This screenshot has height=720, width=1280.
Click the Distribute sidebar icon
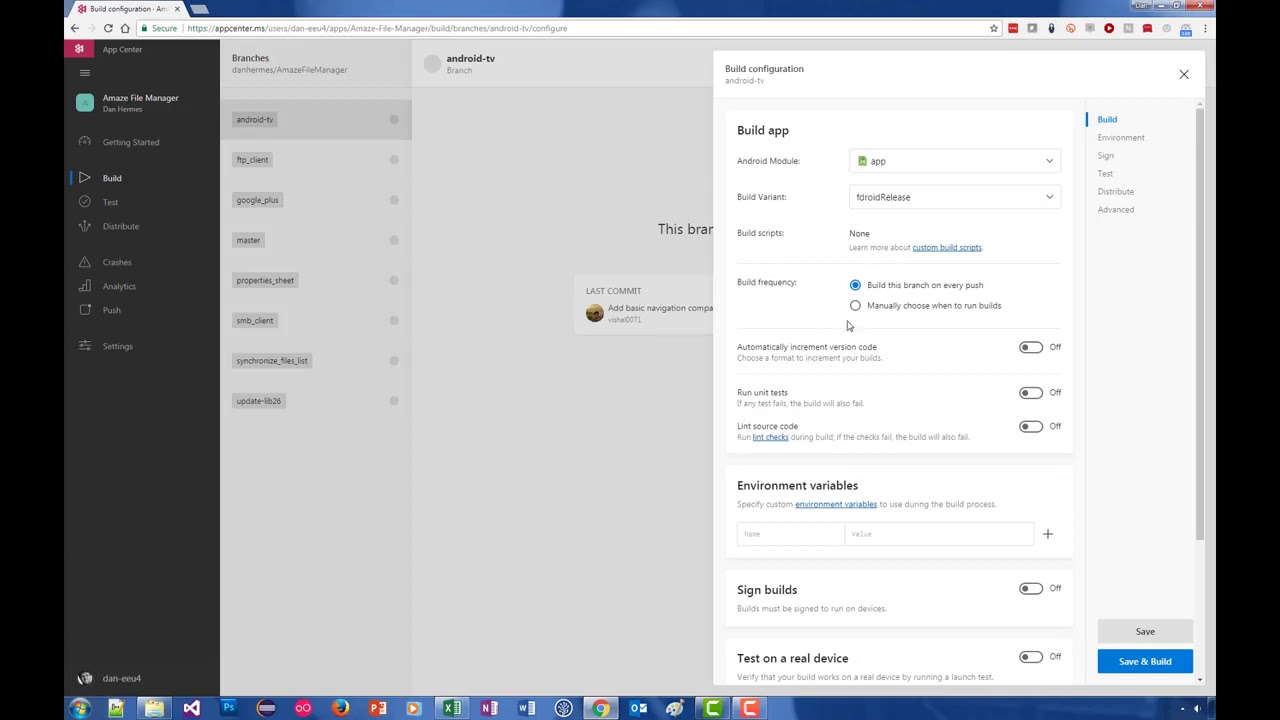85,226
